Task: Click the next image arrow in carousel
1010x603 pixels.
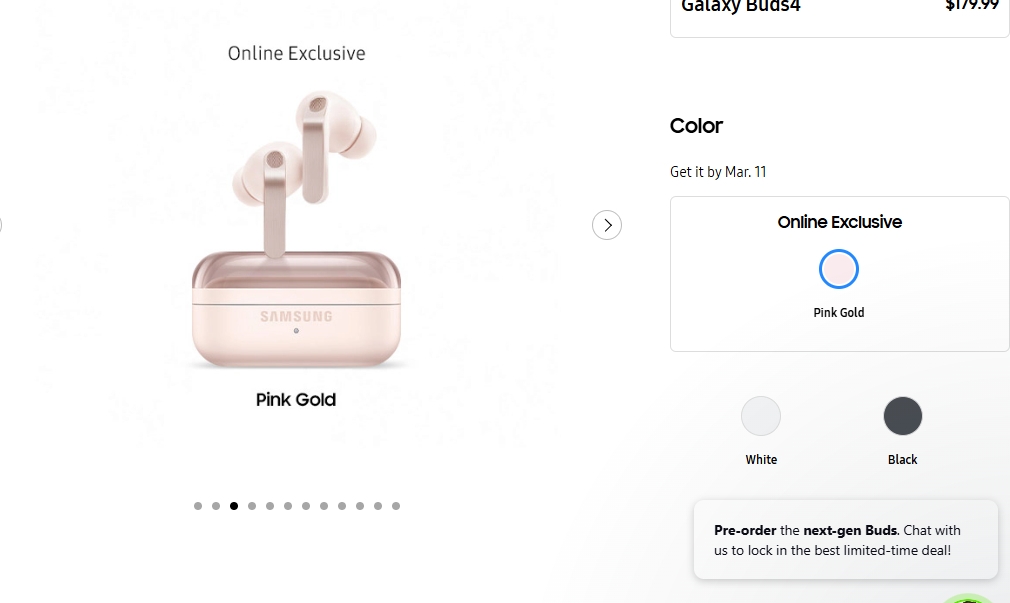Action: [x=607, y=225]
